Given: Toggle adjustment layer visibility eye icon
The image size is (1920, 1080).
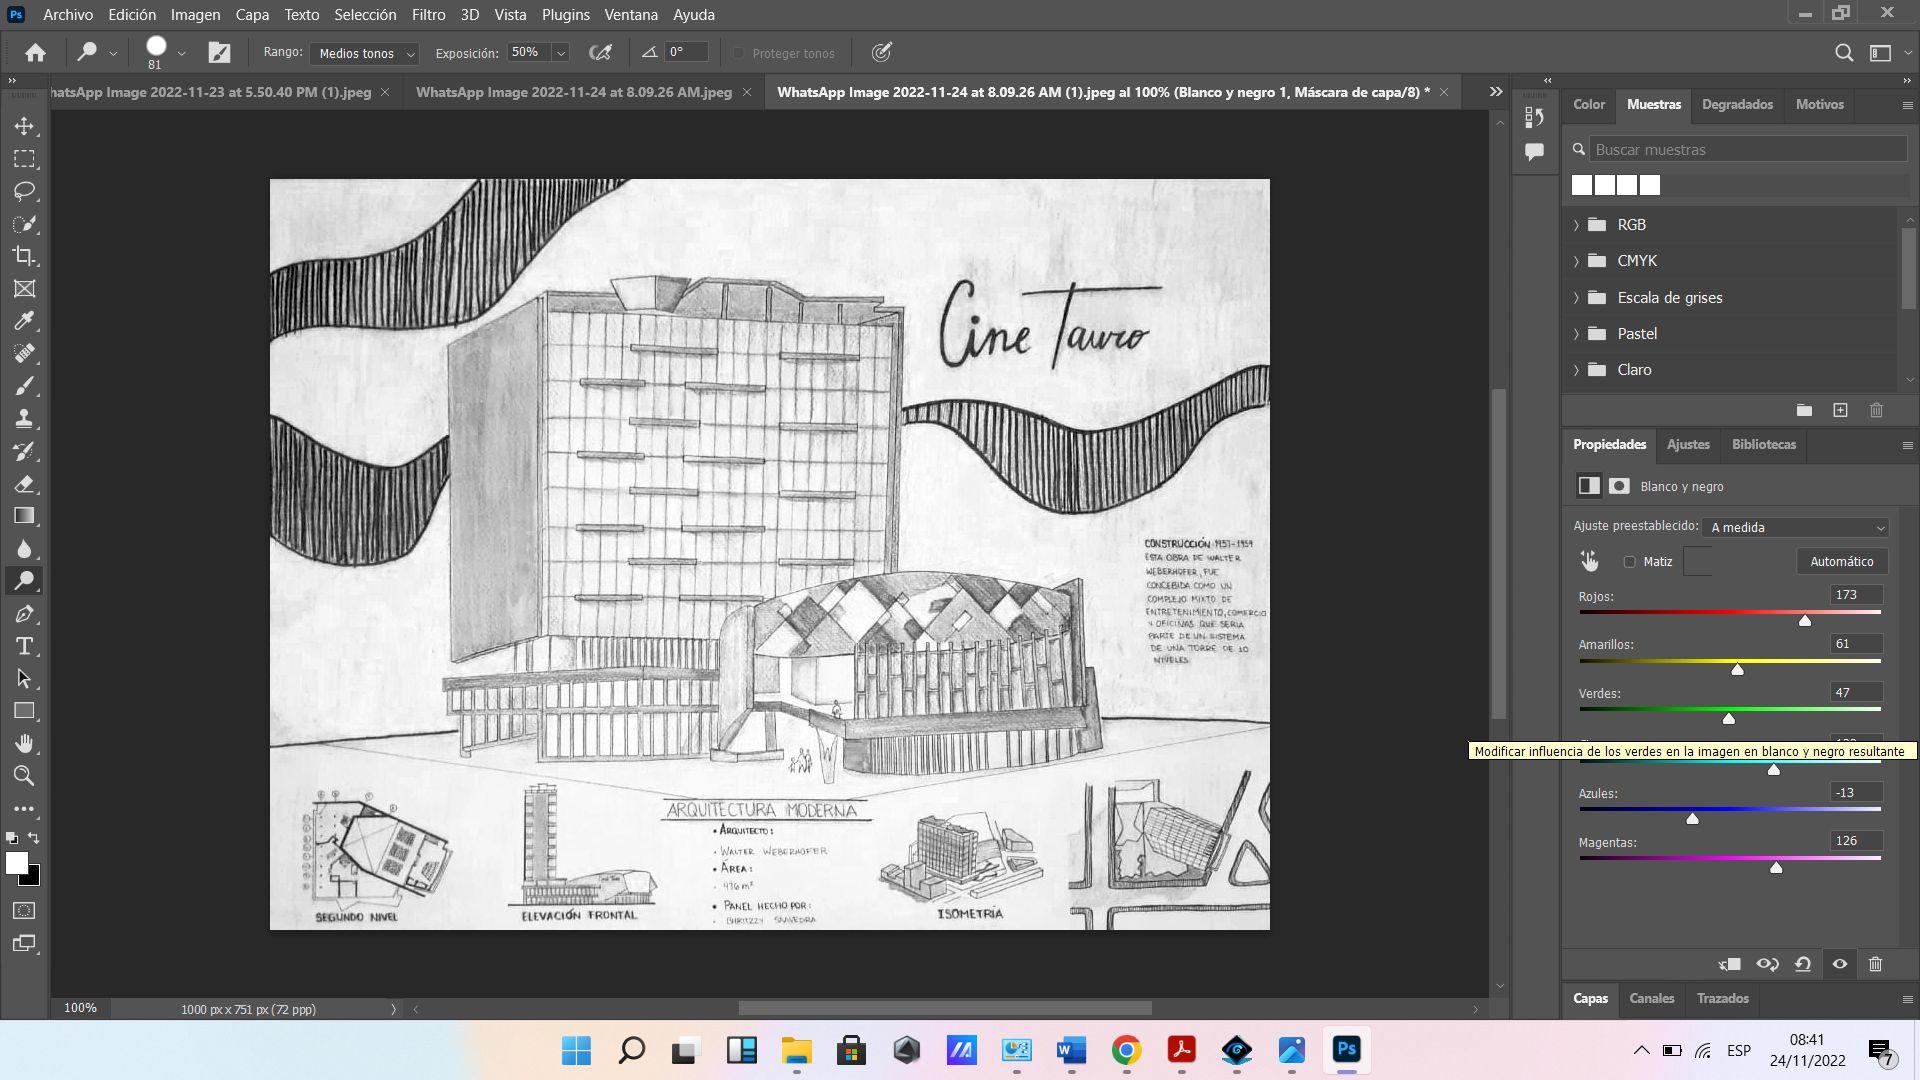Looking at the screenshot, I should (1839, 964).
